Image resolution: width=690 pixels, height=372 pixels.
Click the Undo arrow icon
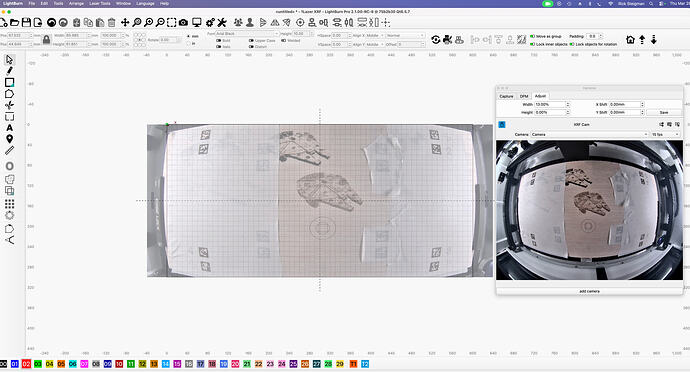(51, 22)
